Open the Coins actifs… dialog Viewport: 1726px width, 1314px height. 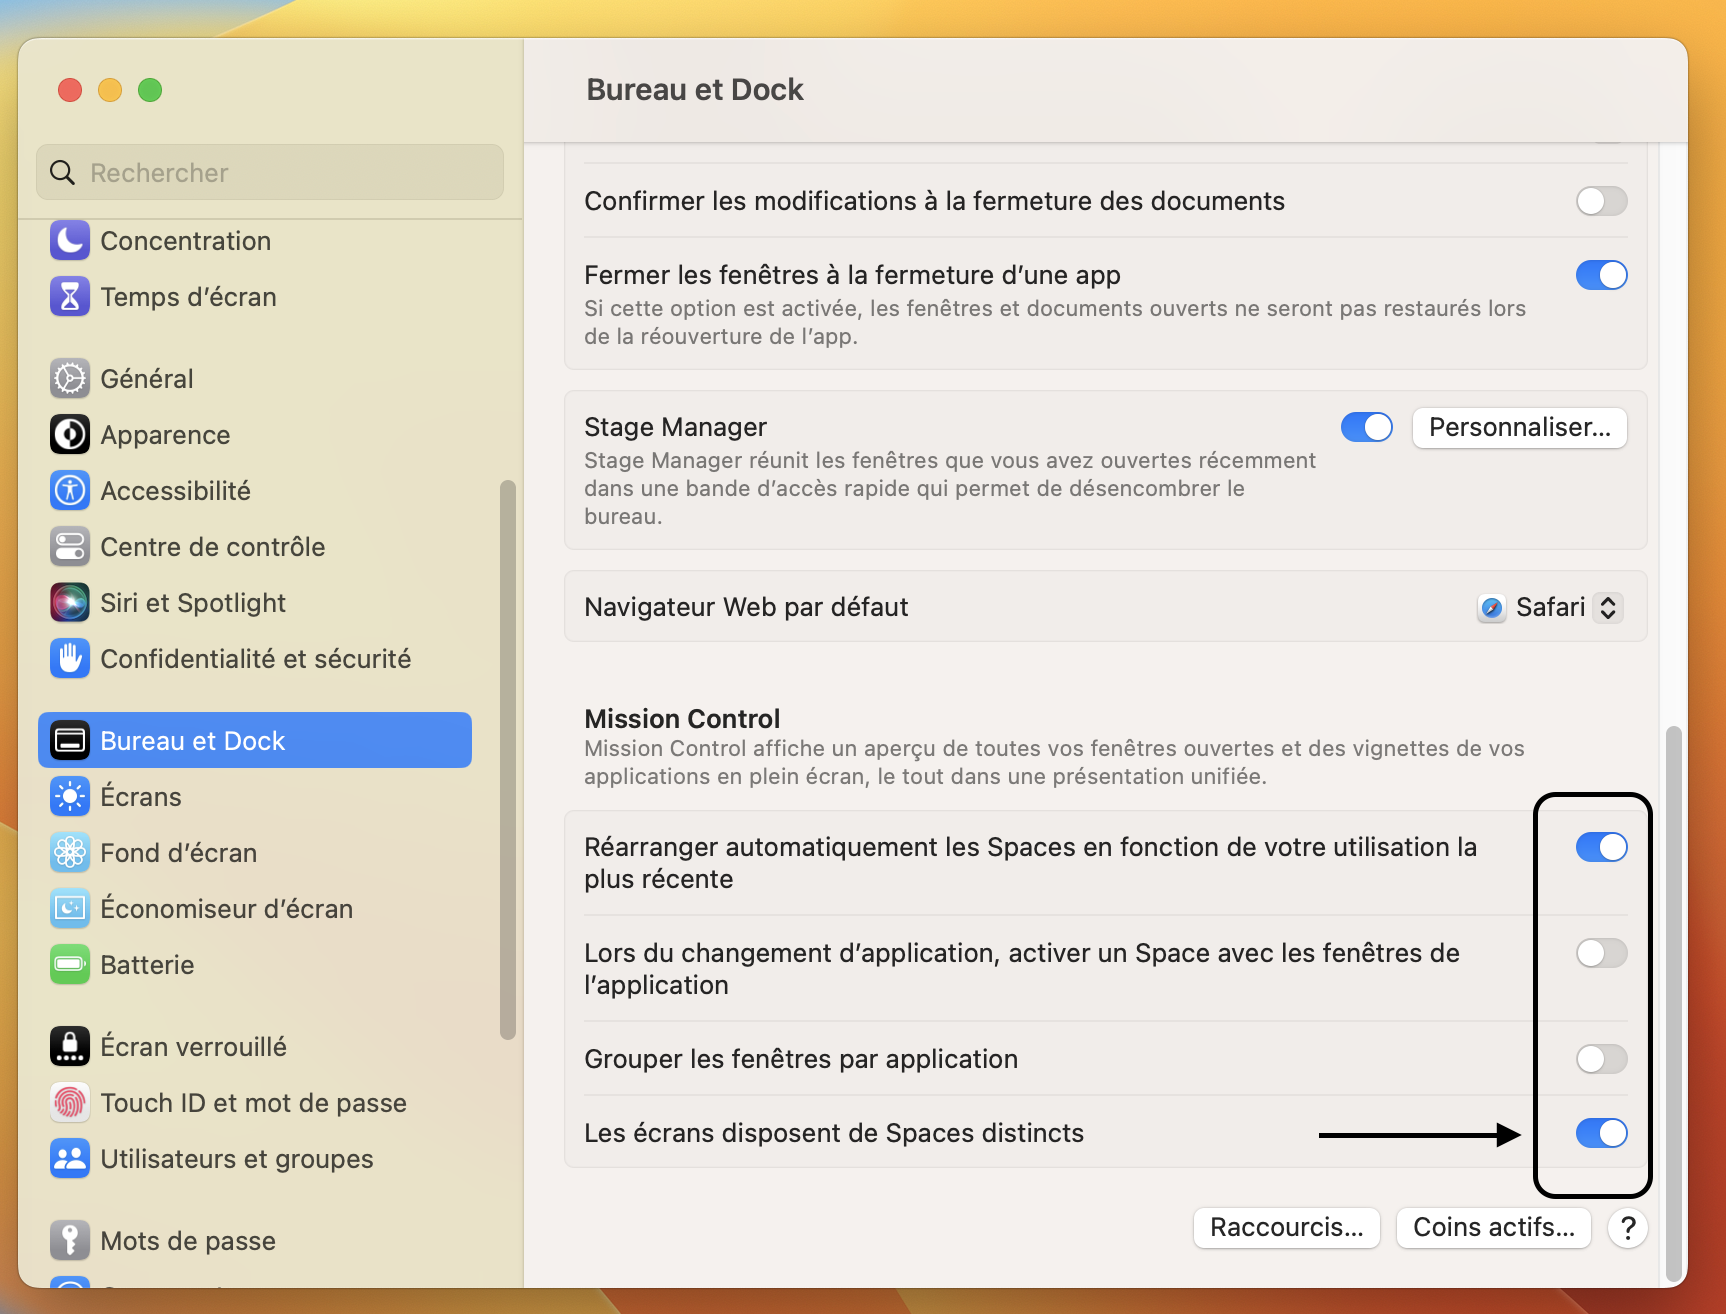point(1493,1227)
